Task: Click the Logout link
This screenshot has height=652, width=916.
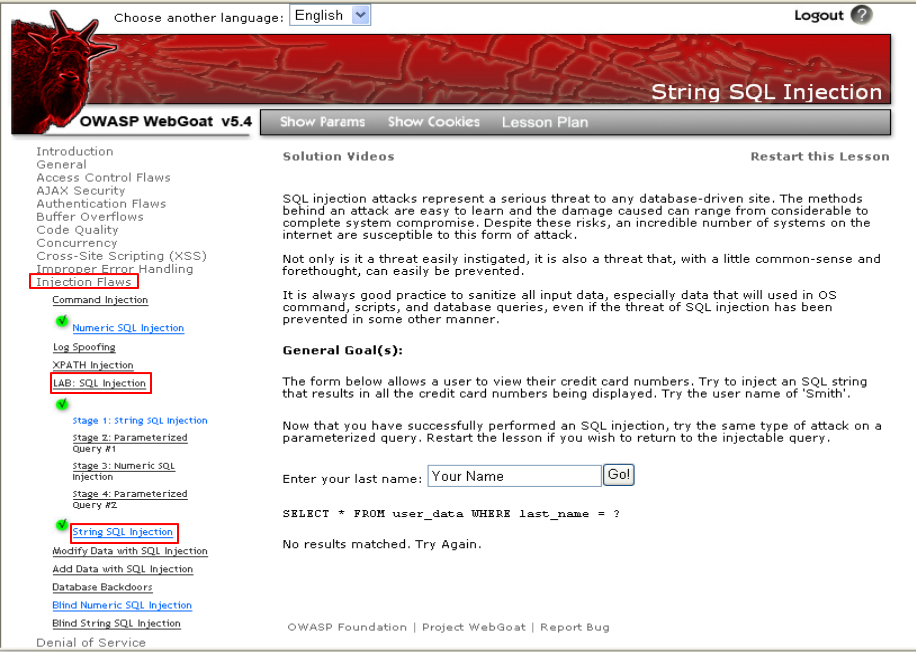Action: click(x=818, y=15)
